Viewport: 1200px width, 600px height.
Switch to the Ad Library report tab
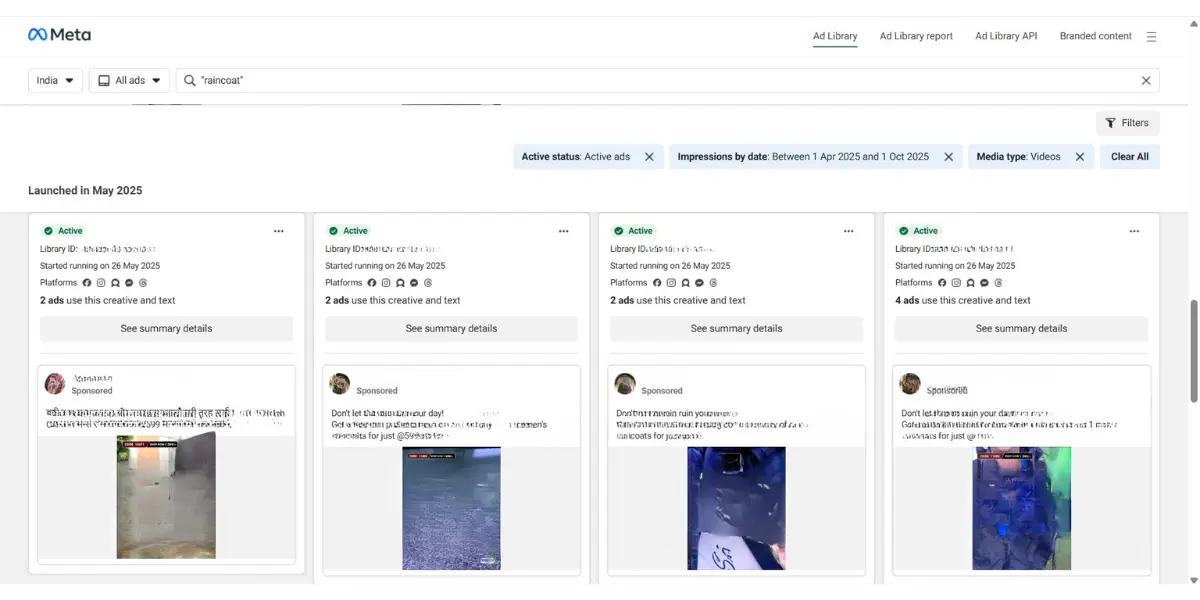pyautogui.click(x=915, y=35)
